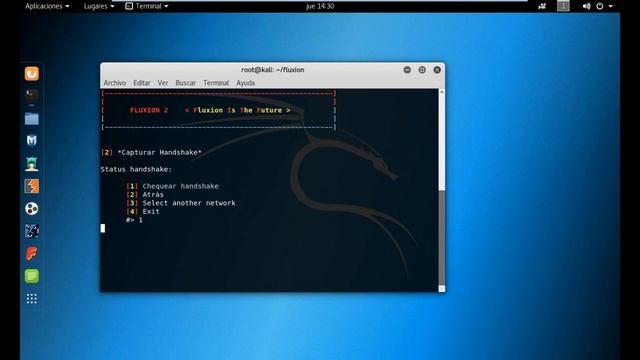Screen dimensions: 640x360
Task: Click the "Status handshake:" line
Action: (136, 169)
